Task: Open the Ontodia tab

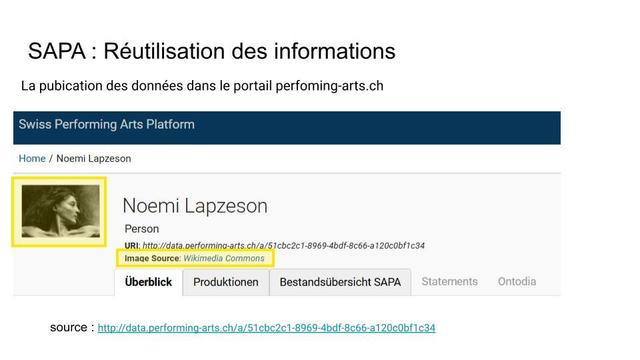Action: (x=517, y=282)
